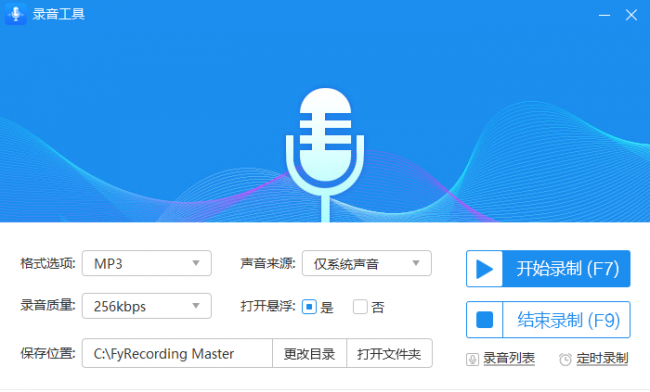This screenshot has height=392, width=650.
Task: Click the 保存位置 label
Action: click(x=48, y=353)
